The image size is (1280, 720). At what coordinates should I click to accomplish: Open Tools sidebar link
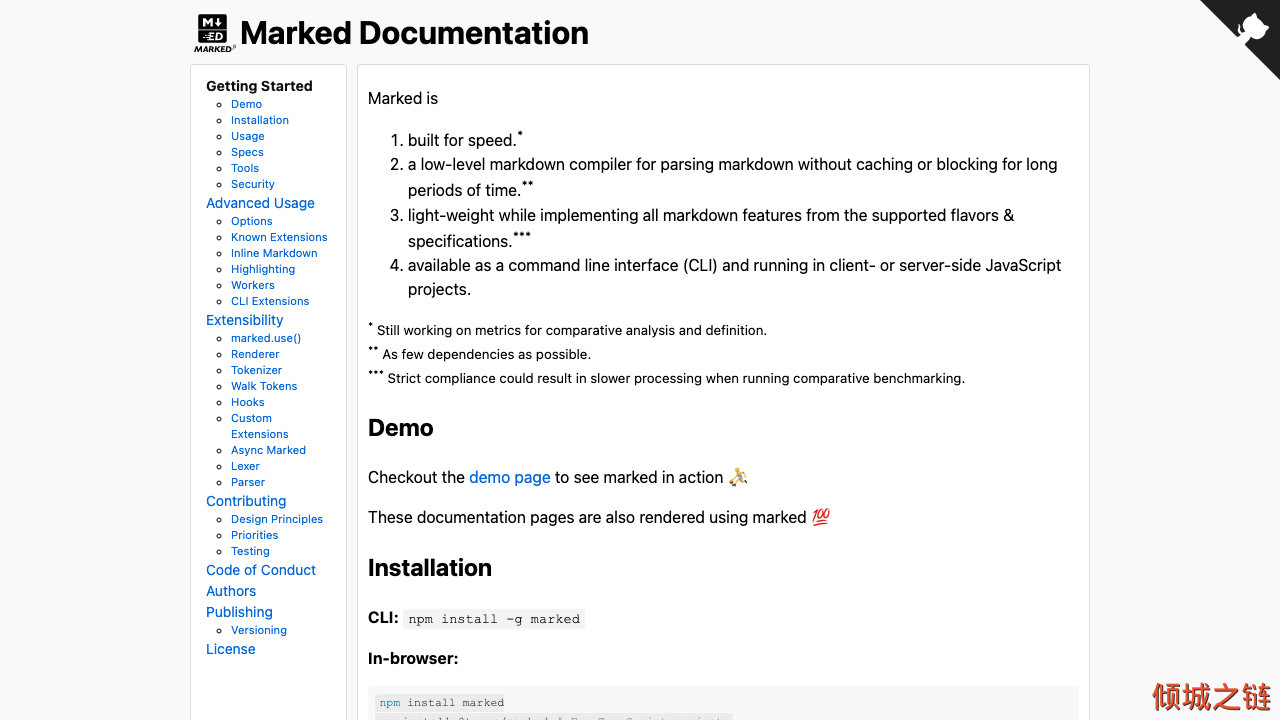[x=245, y=168]
